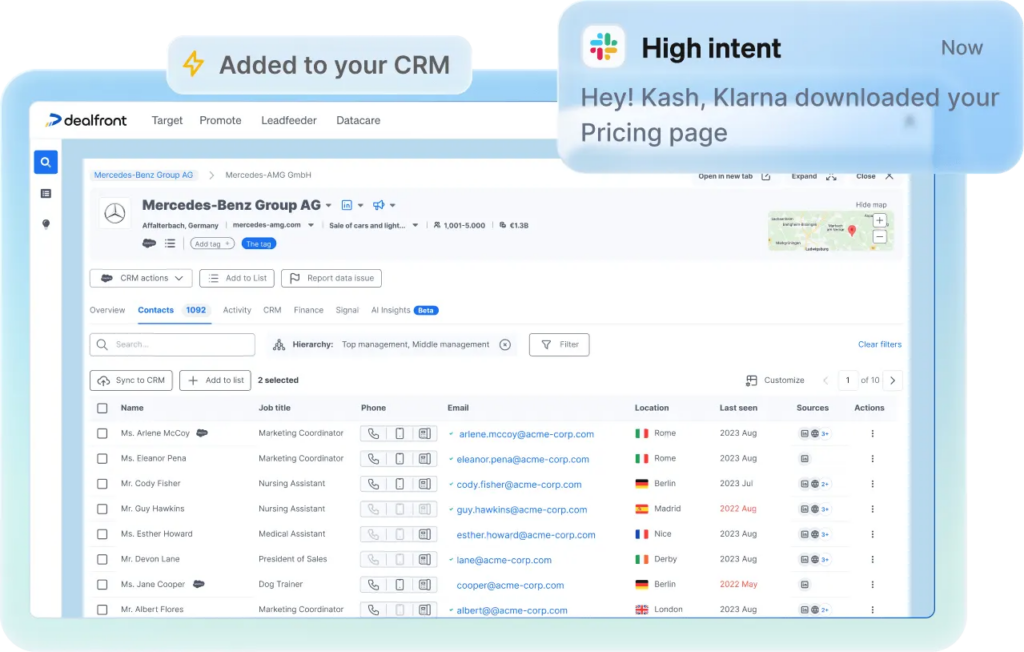Click the Dealfront logo
The height and width of the screenshot is (652, 1024).
point(88,119)
